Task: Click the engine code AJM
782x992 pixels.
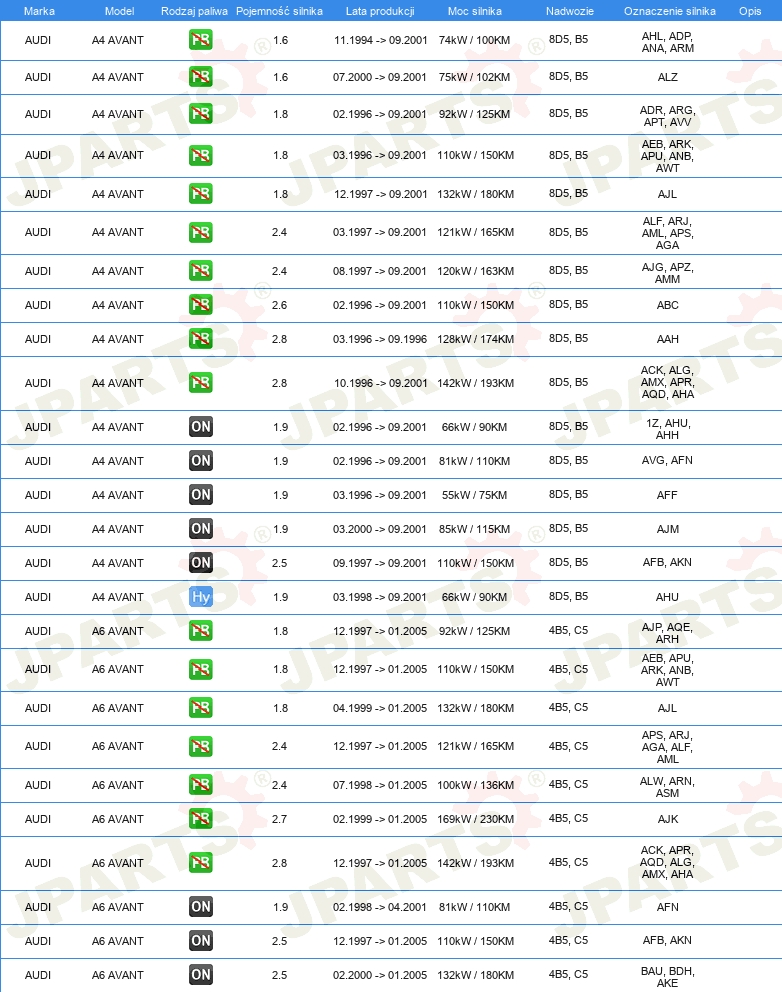Action: 667,529
